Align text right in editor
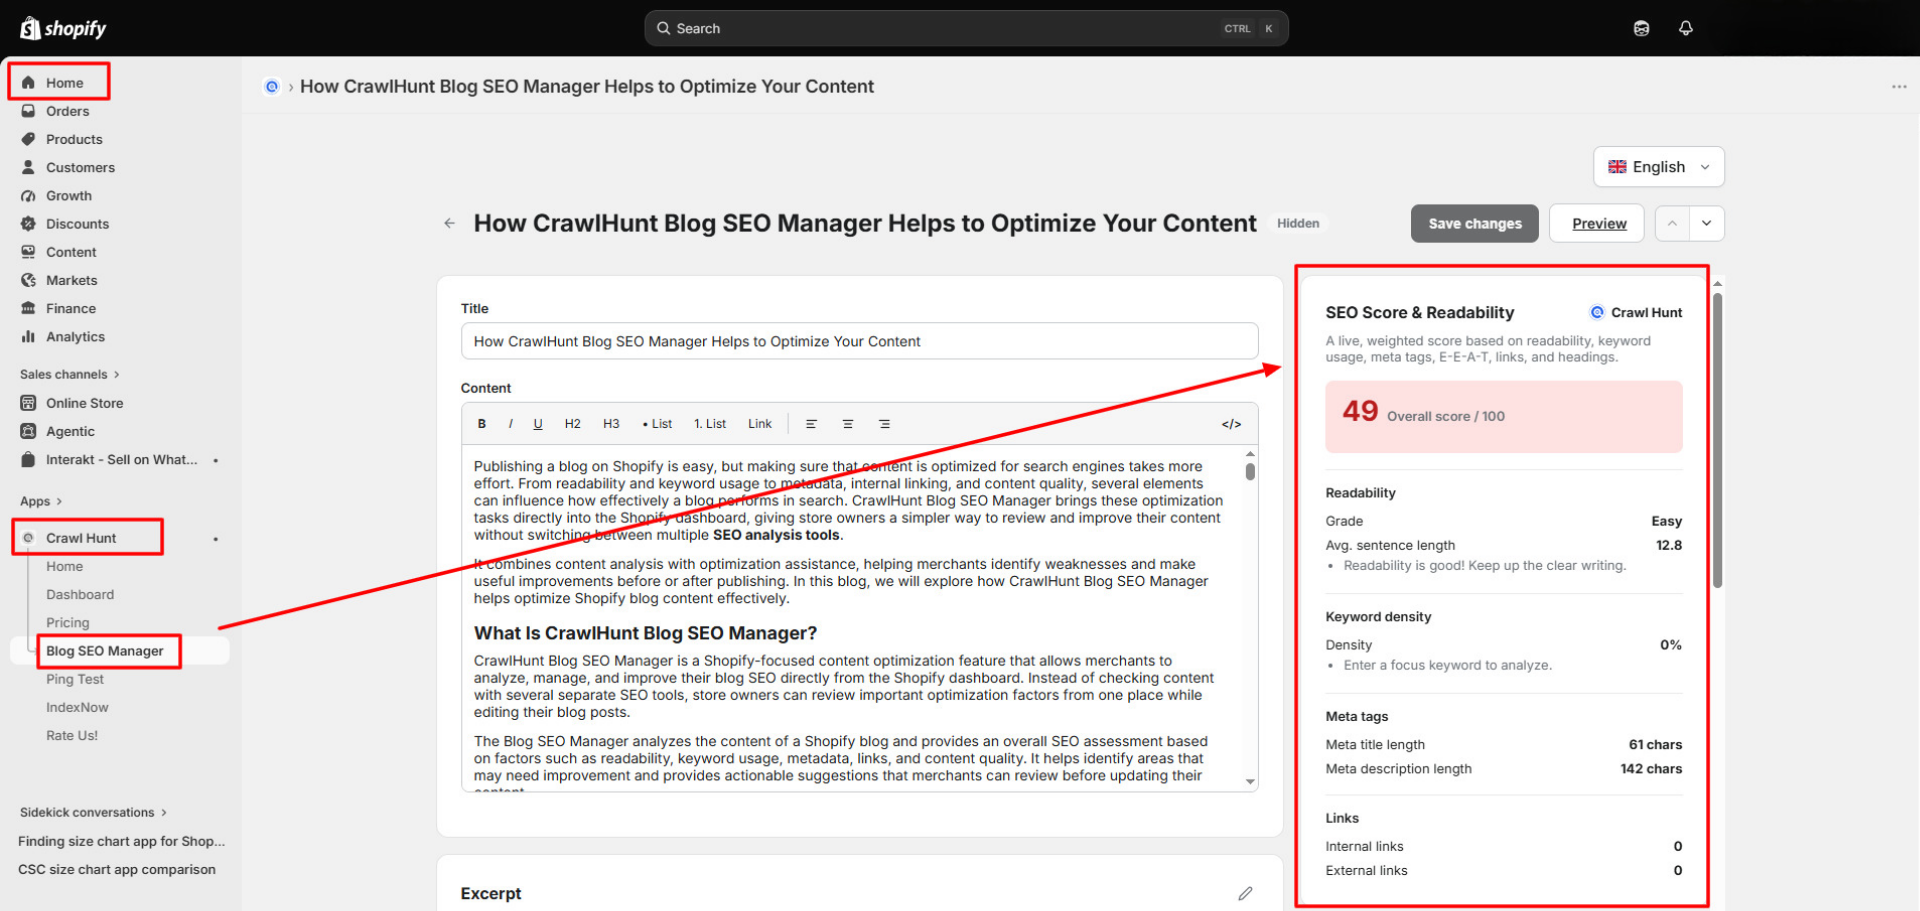1920x911 pixels. 884,424
